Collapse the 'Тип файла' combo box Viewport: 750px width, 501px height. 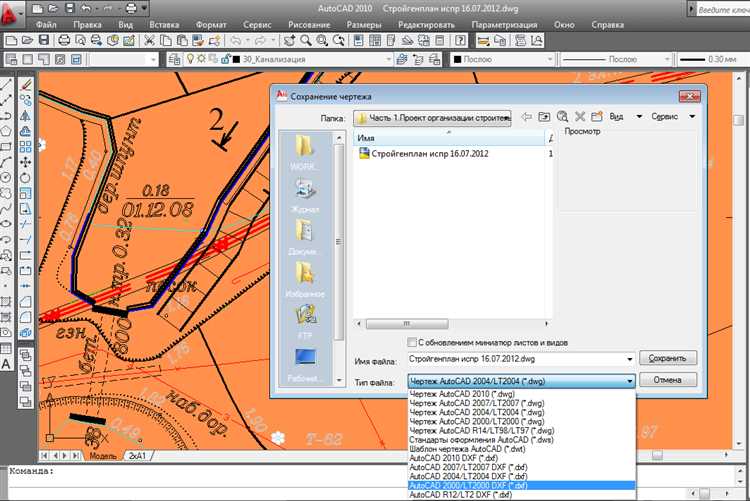tap(629, 381)
